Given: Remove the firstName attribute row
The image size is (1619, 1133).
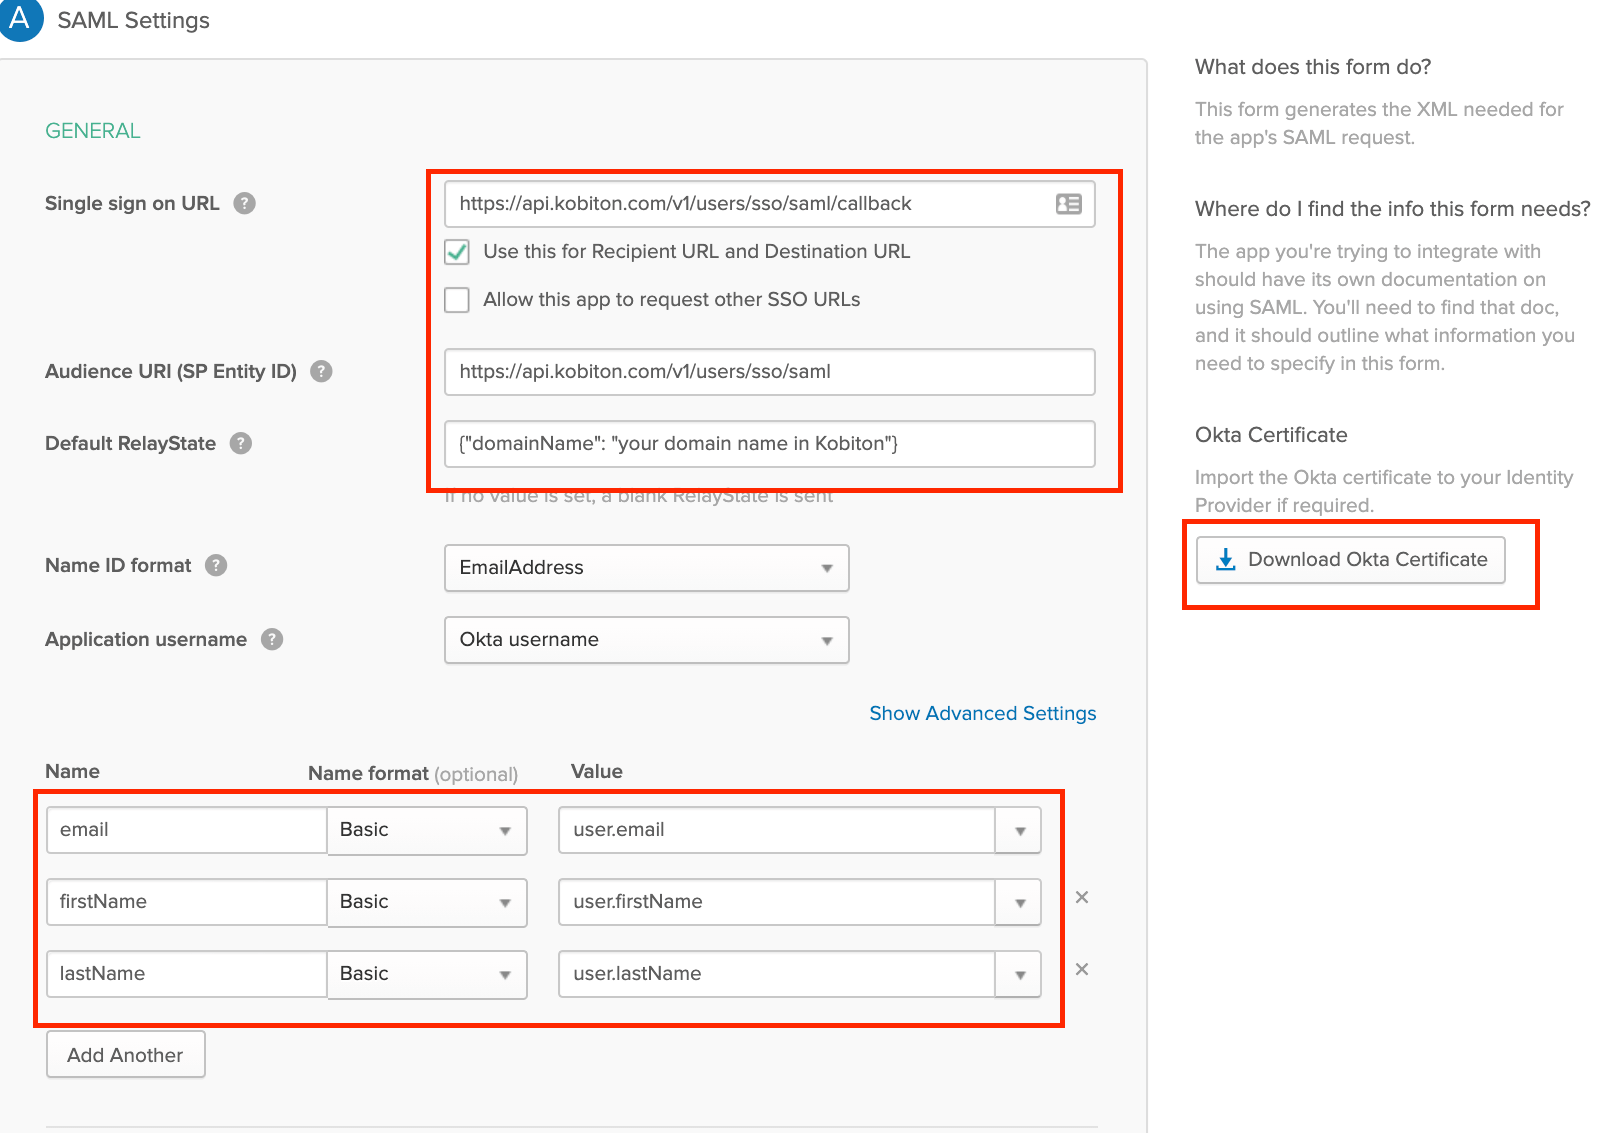Looking at the screenshot, I should tap(1082, 897).
